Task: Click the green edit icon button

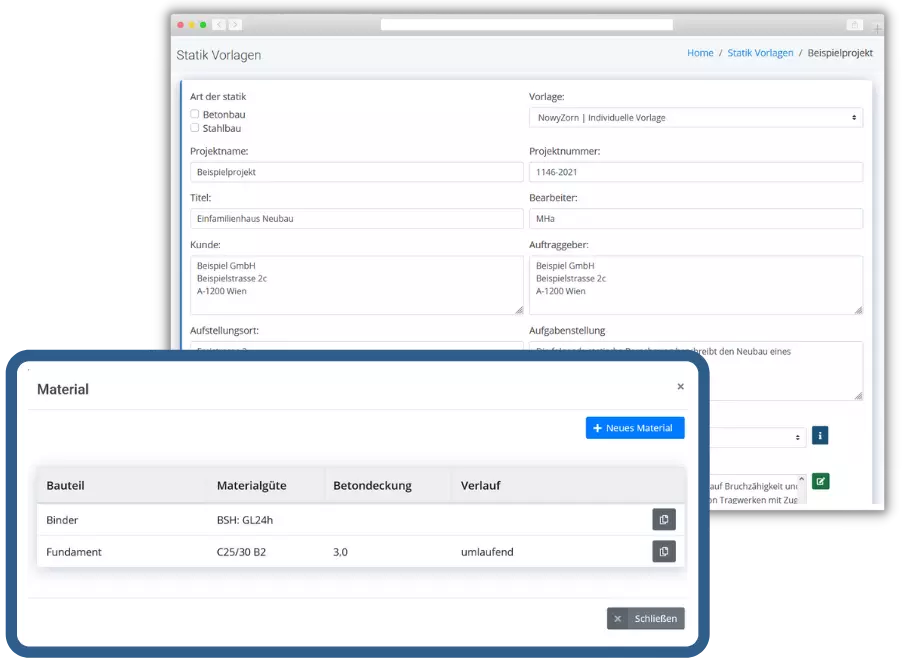Action: click(820, 481)
